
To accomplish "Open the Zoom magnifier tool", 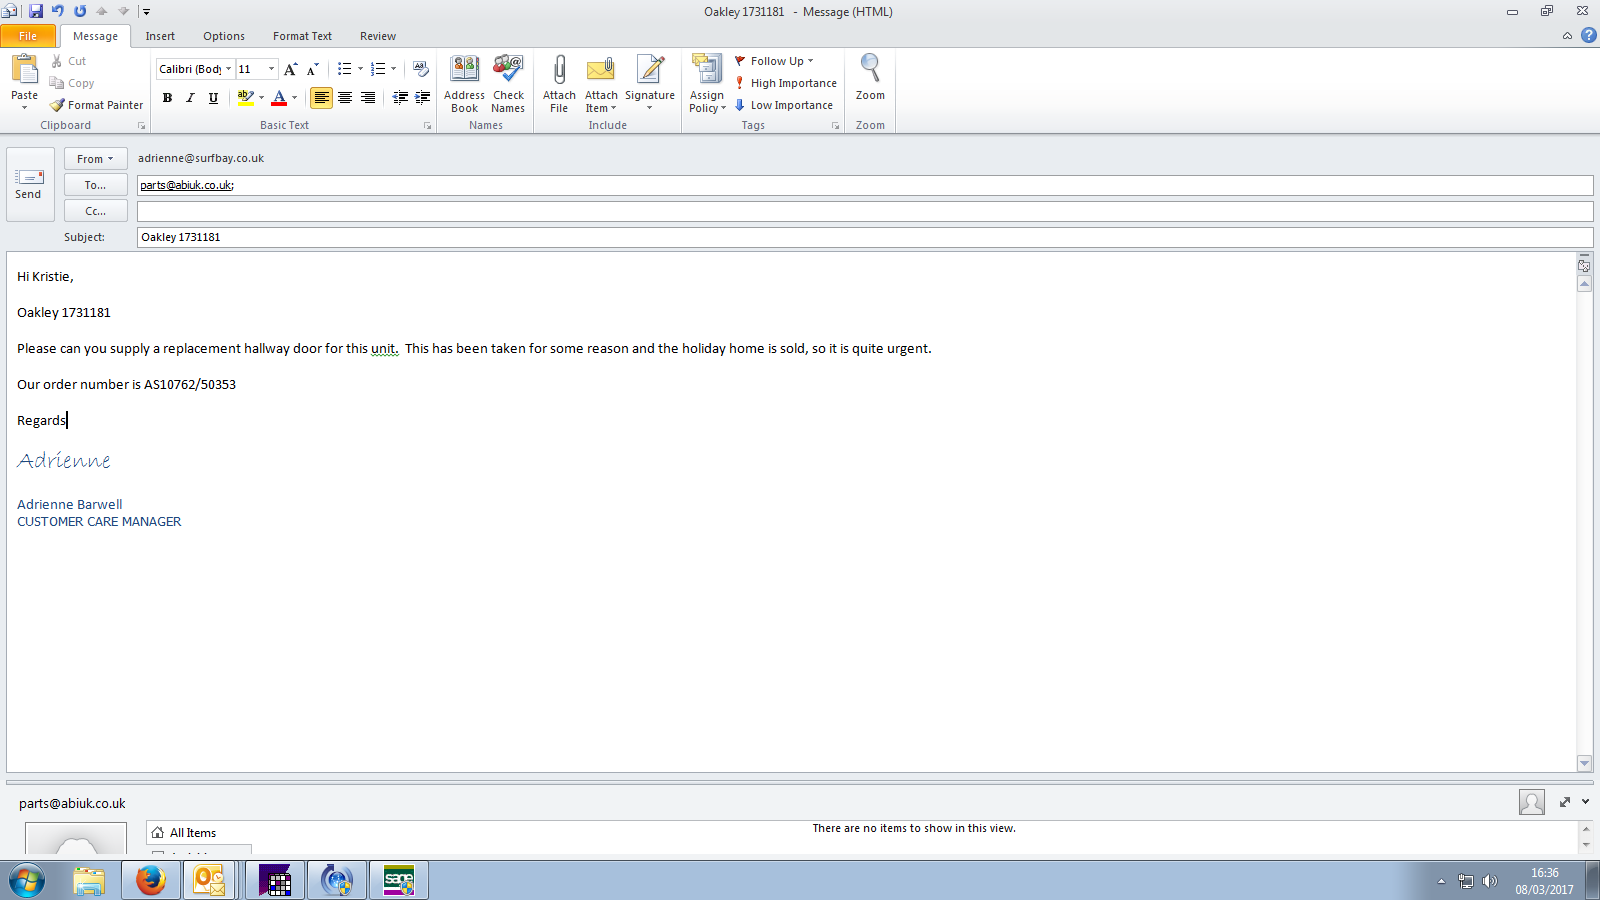I will point(870,78).
